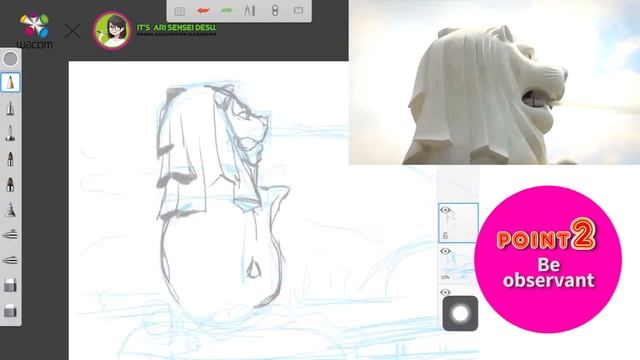Choose the cone-shaped paint brush

coord(11,210)
